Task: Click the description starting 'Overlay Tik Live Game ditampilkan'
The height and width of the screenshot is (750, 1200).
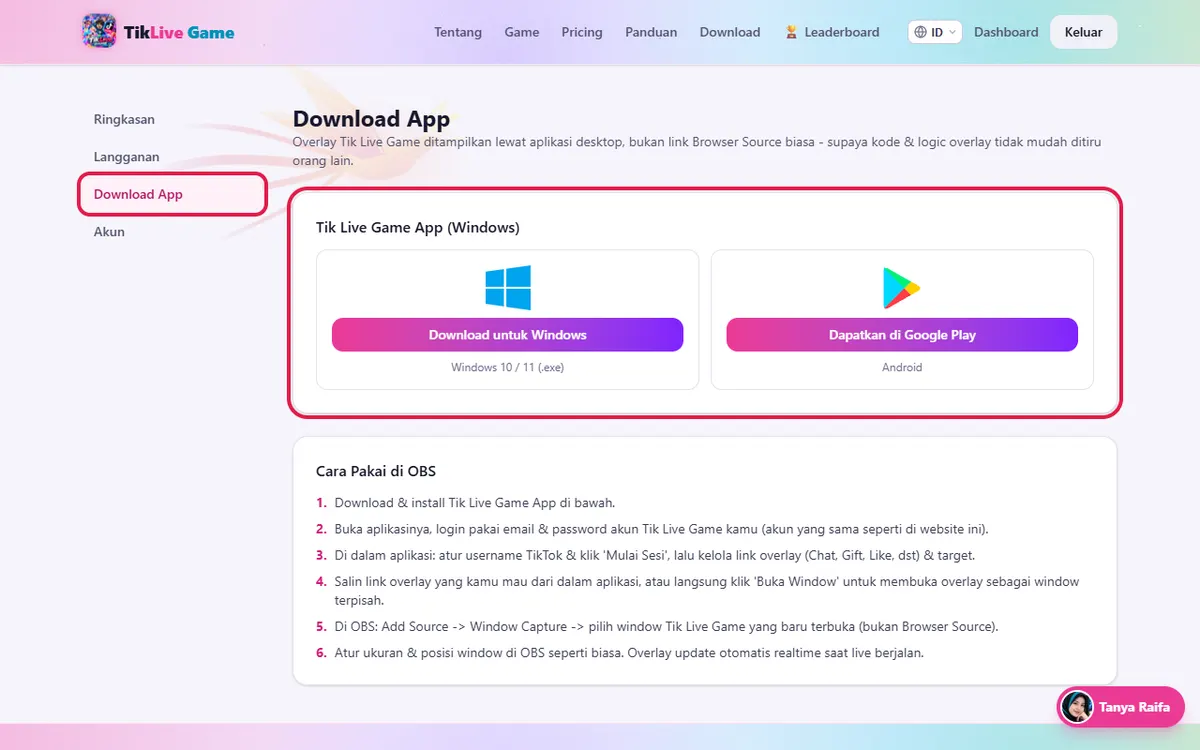Action: click(x=697, y=151)
